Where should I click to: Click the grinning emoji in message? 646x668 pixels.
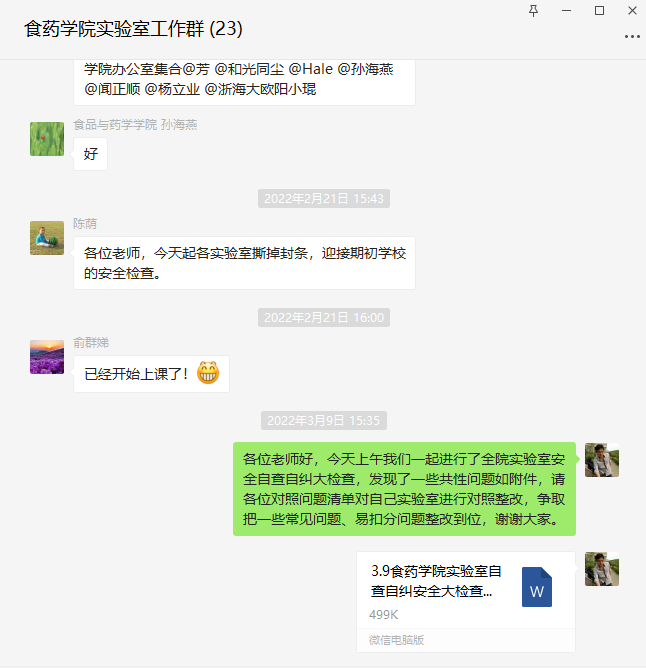point(208,373)
